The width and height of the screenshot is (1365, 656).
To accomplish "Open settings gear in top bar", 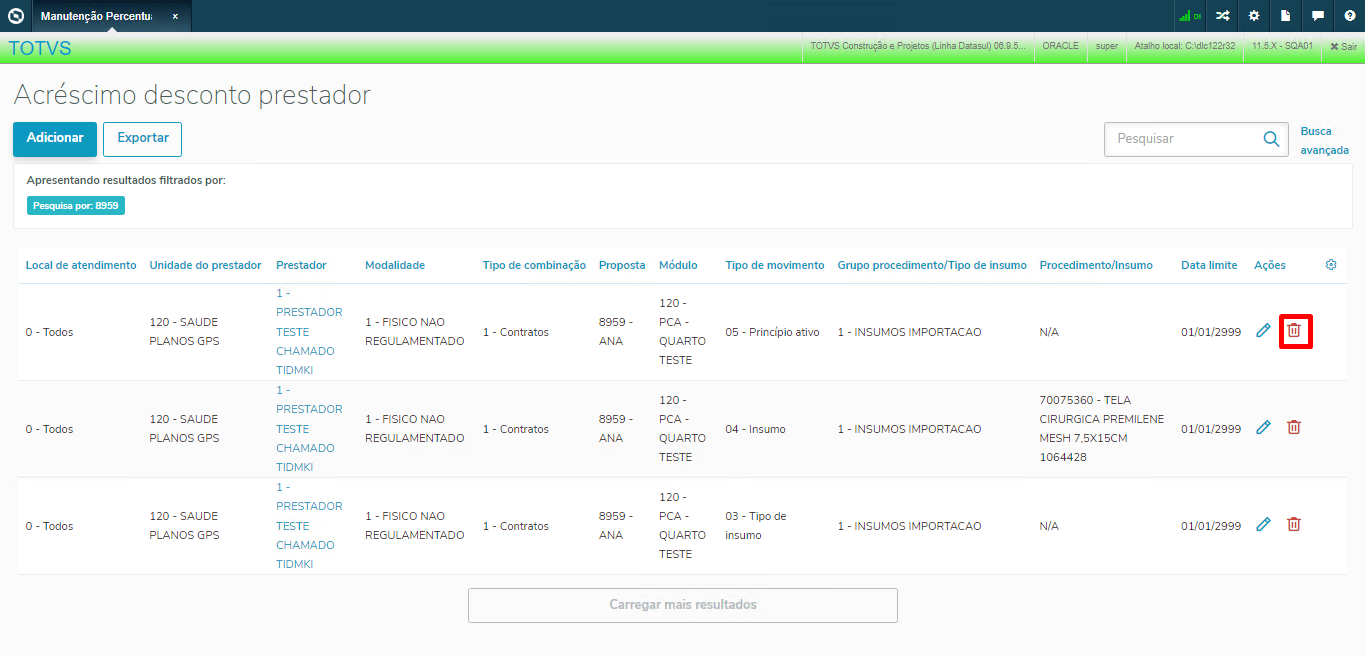I will (x=1254, y=16).
